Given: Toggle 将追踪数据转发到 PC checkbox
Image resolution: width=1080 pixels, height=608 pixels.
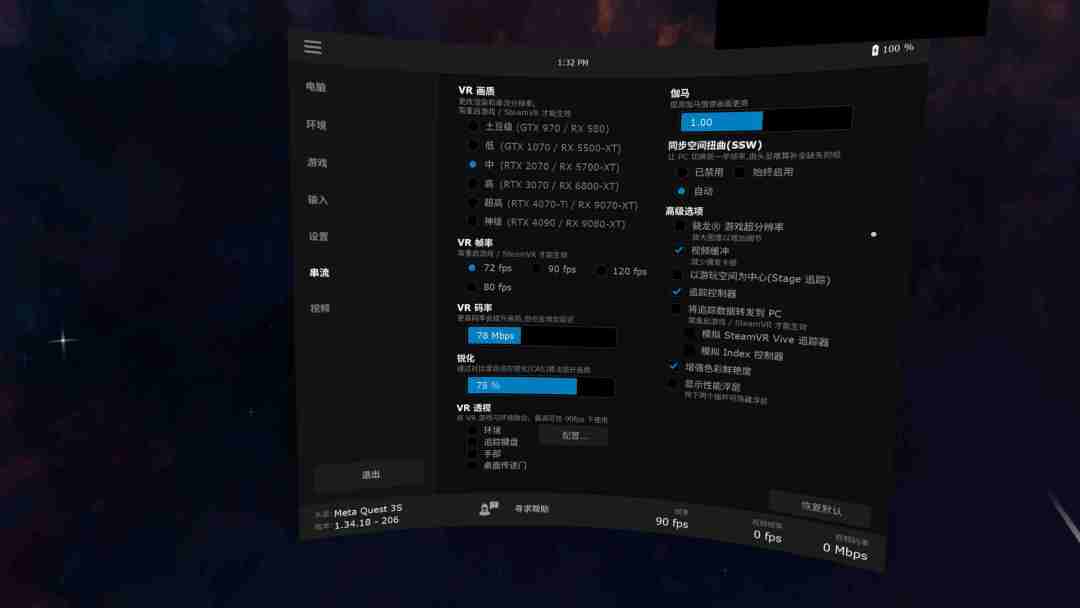Looking at the screenshot, I should (676, 309).
